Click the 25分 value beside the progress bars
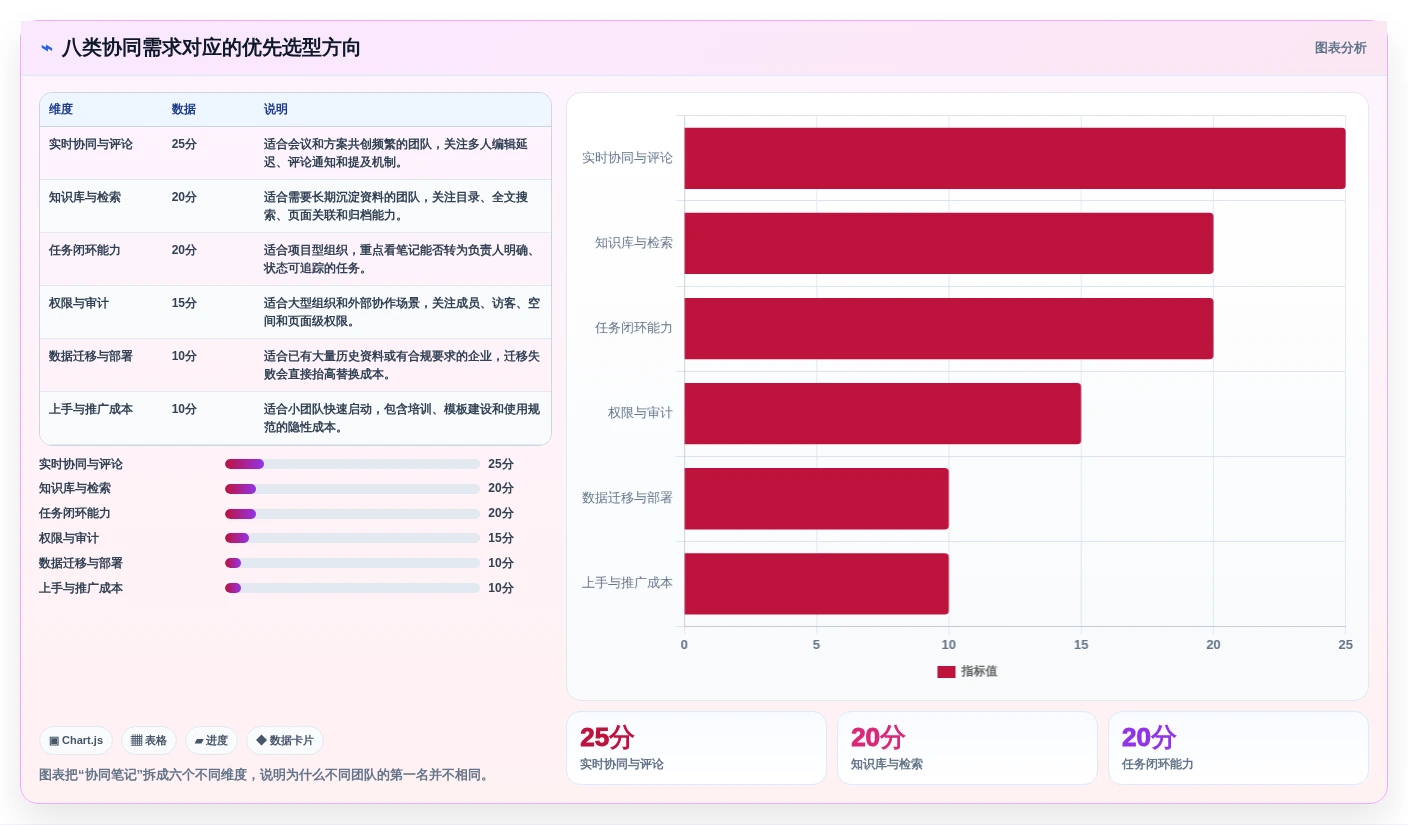This screenshot has width=1408, height=825. (x=501, y=464)
